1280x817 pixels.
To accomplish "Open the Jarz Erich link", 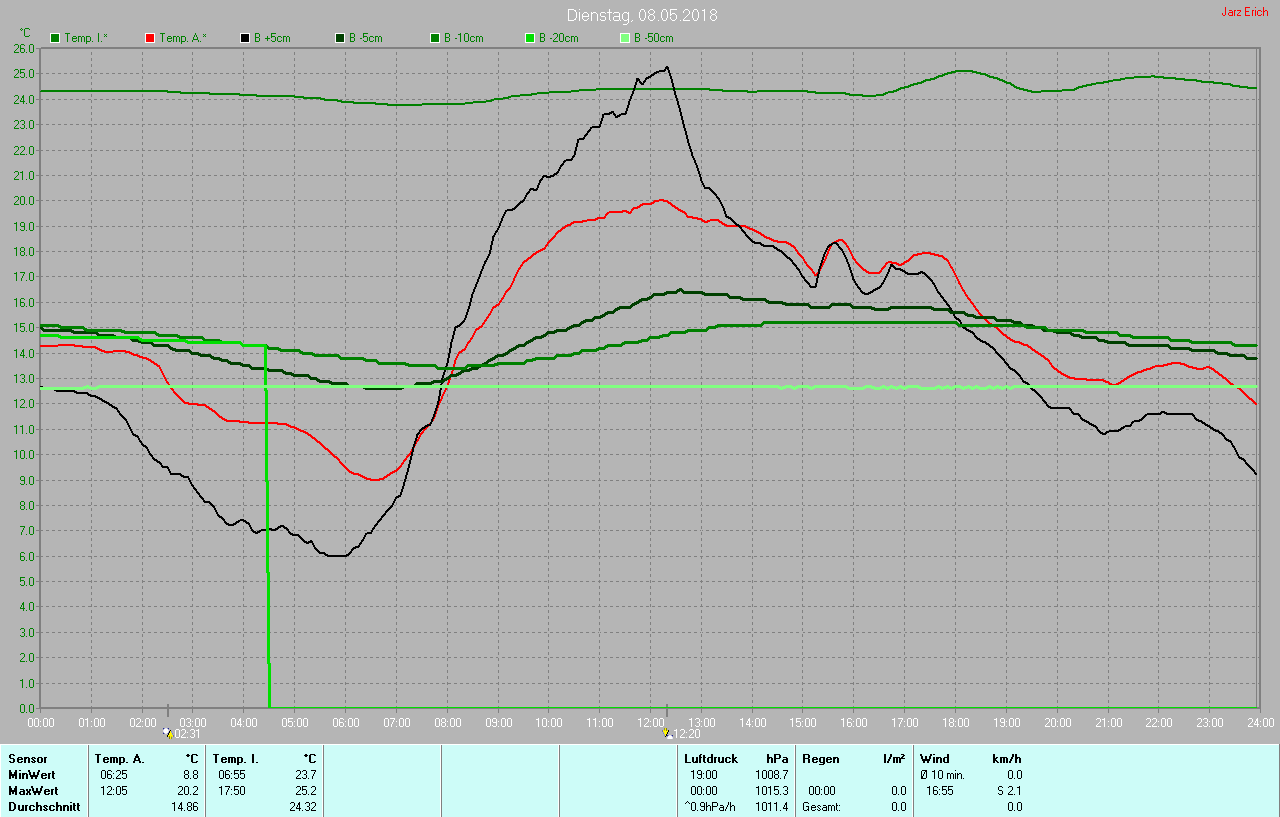I will click(1244, 12).
